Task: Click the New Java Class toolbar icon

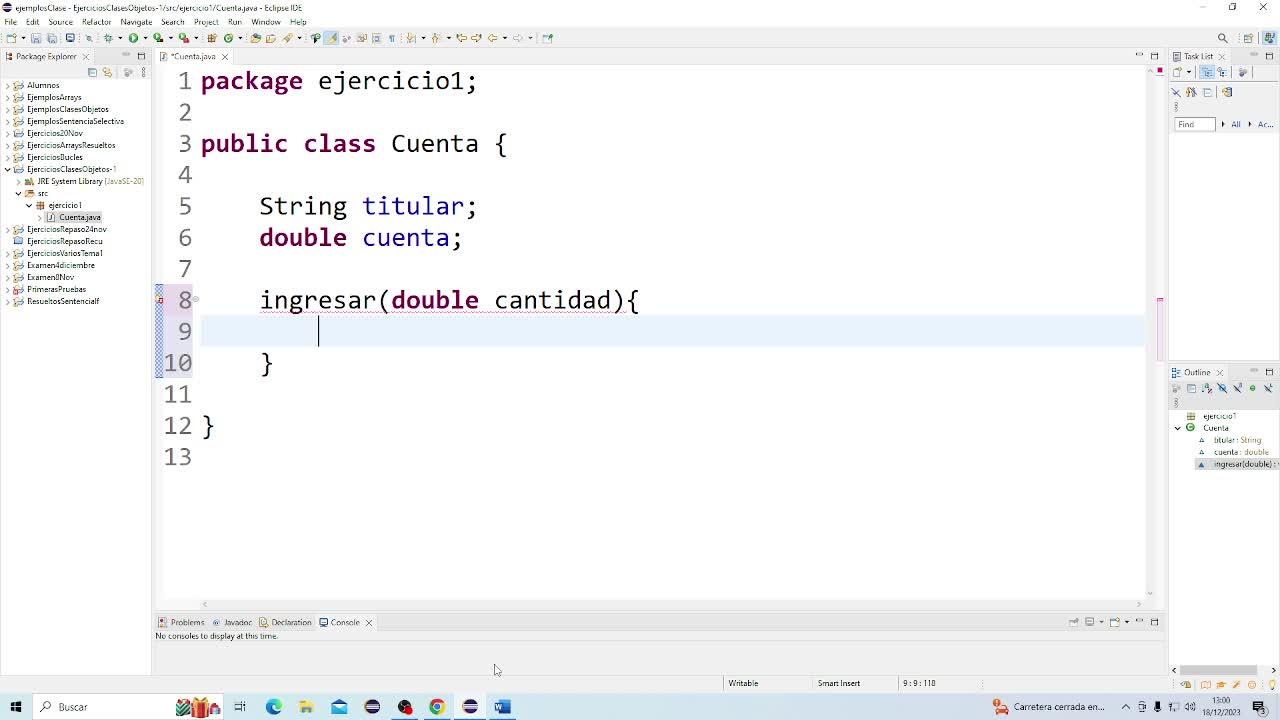Action: [228, 38]
